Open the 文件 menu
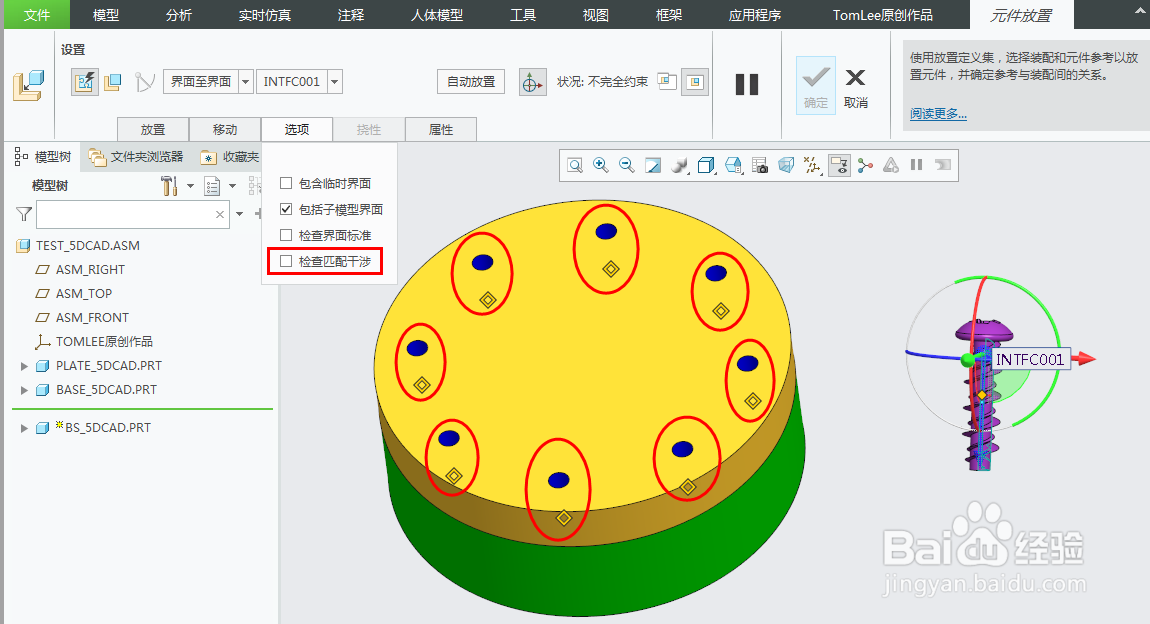This screenshot has height=624, width=1150. click(37, 15)
